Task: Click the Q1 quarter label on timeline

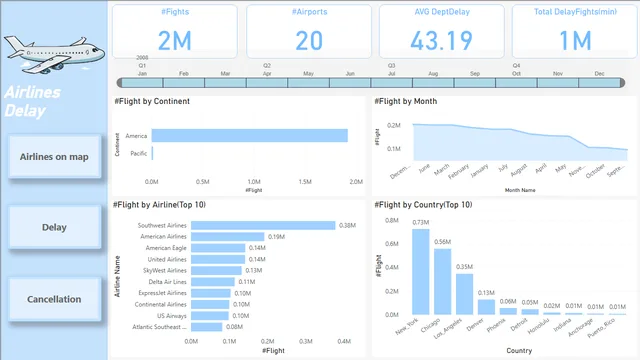Action: tap(142, 65)
